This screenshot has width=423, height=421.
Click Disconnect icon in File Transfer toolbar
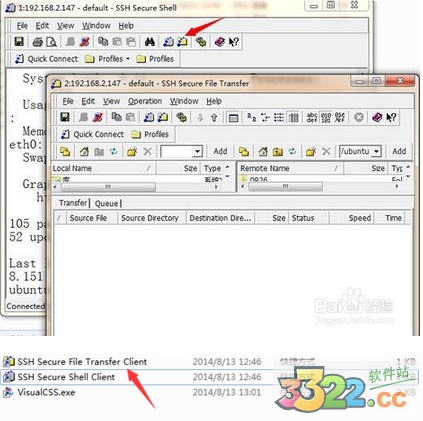tap(98, 117)
